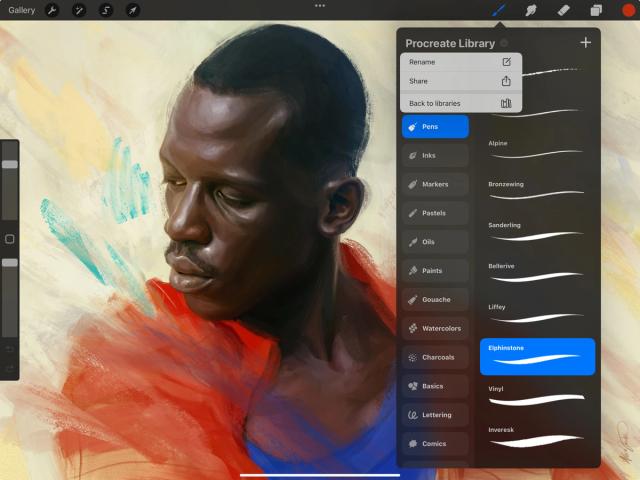Choose Back to libraries
Screen dimensions: 640x480
click(x=460, y=103)
